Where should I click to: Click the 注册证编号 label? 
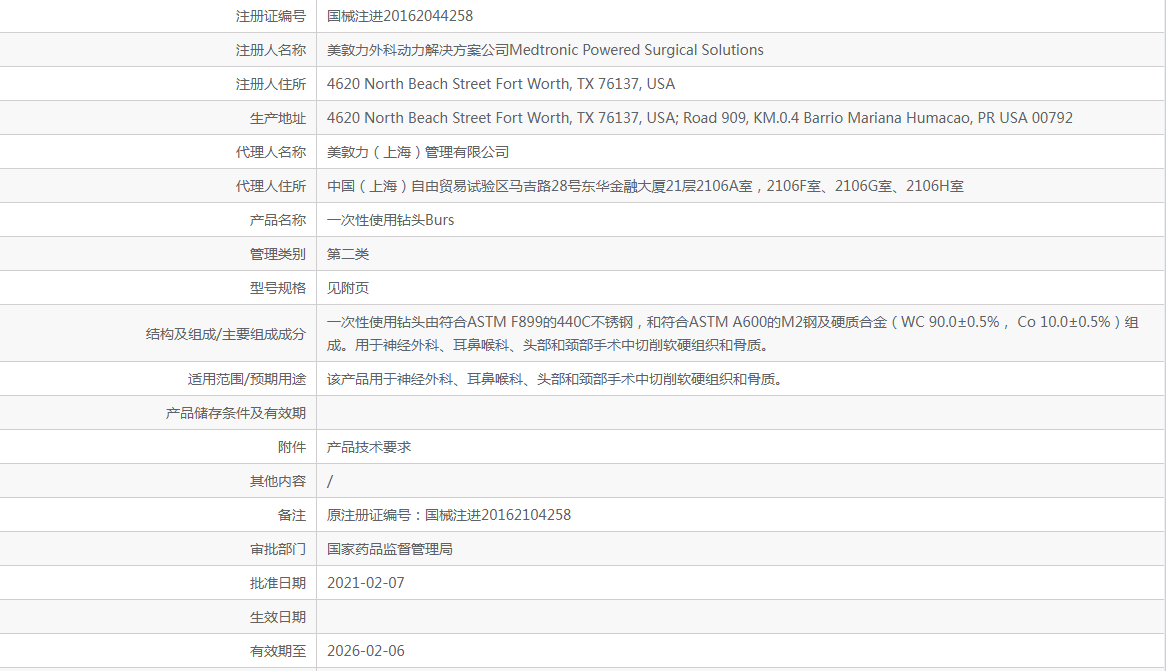[271, 16]
